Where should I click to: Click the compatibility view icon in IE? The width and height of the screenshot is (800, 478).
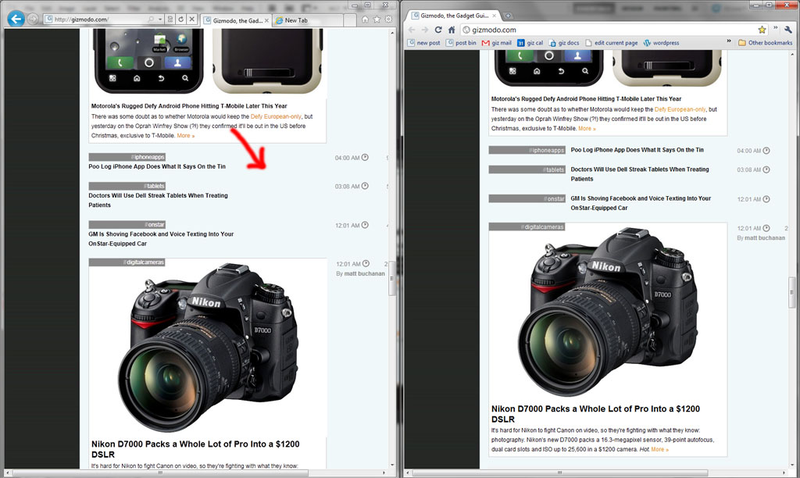pos(170,19)
